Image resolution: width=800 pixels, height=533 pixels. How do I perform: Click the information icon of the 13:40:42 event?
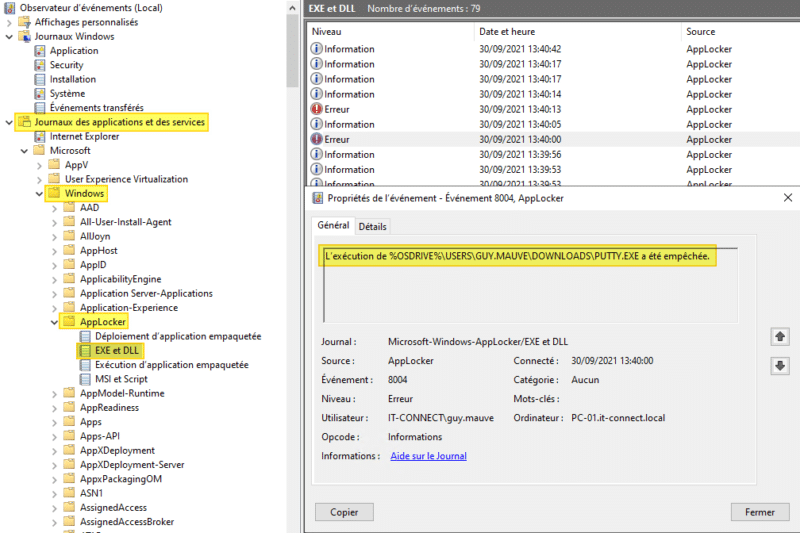pyautogui.click(x=317, y=49)
